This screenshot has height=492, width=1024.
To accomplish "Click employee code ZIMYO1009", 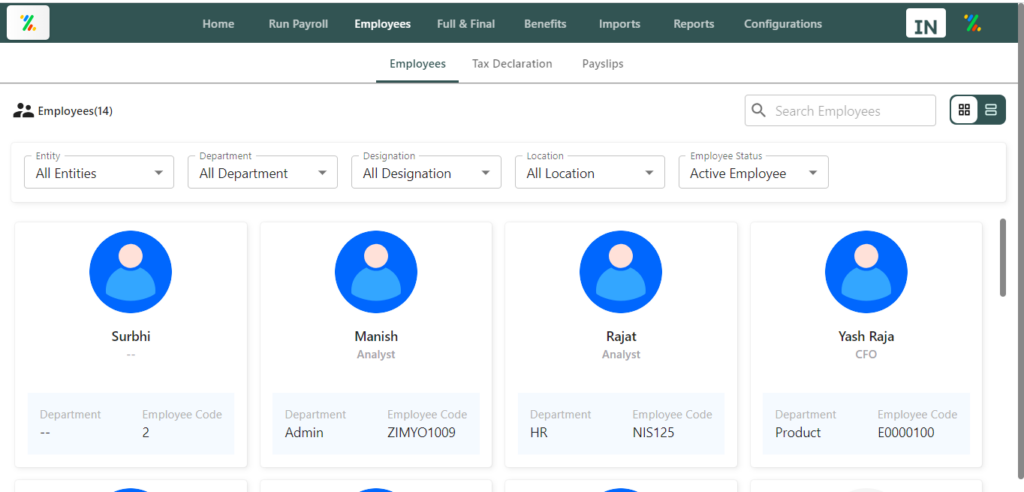I will click(421, 432).
